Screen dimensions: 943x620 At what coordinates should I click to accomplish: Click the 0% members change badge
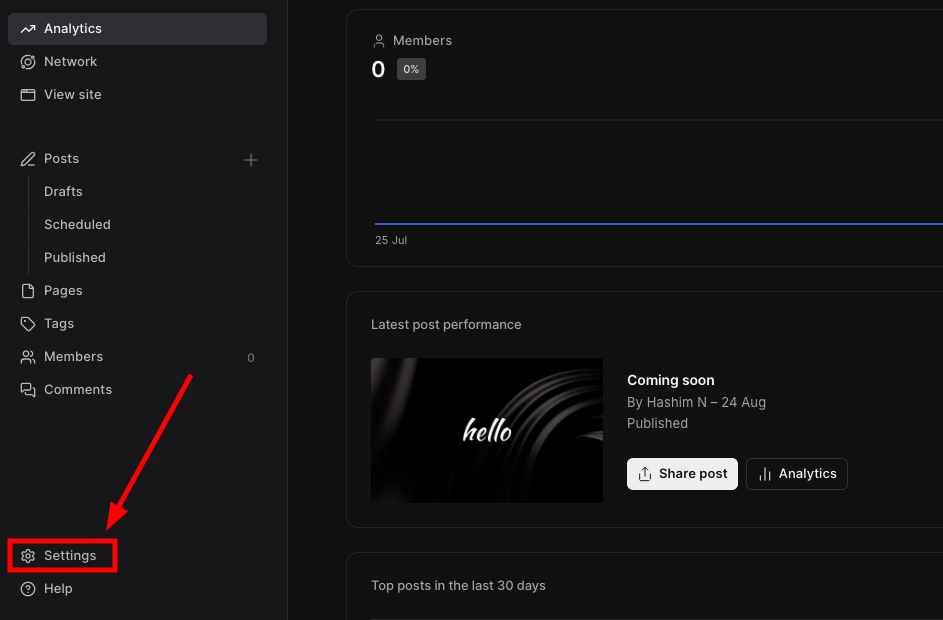coord(411,69)
